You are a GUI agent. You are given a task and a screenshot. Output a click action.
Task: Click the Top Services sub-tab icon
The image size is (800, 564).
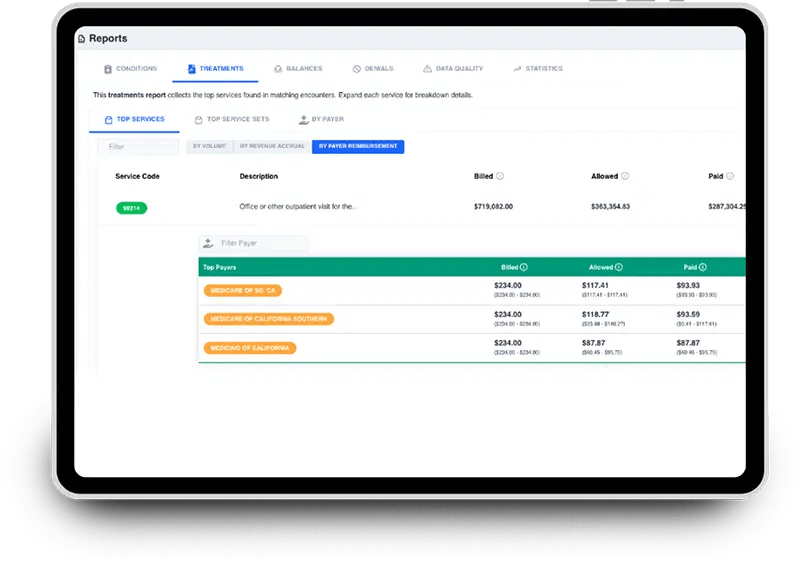[x=108, y=120]
